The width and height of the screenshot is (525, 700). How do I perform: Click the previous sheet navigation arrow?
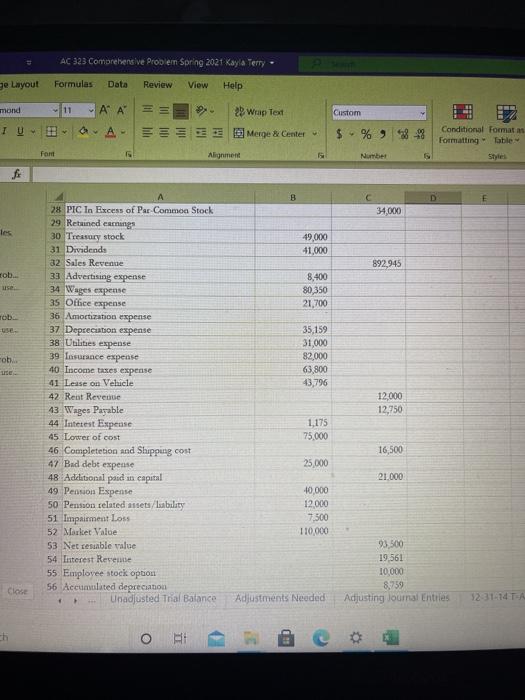60,601
